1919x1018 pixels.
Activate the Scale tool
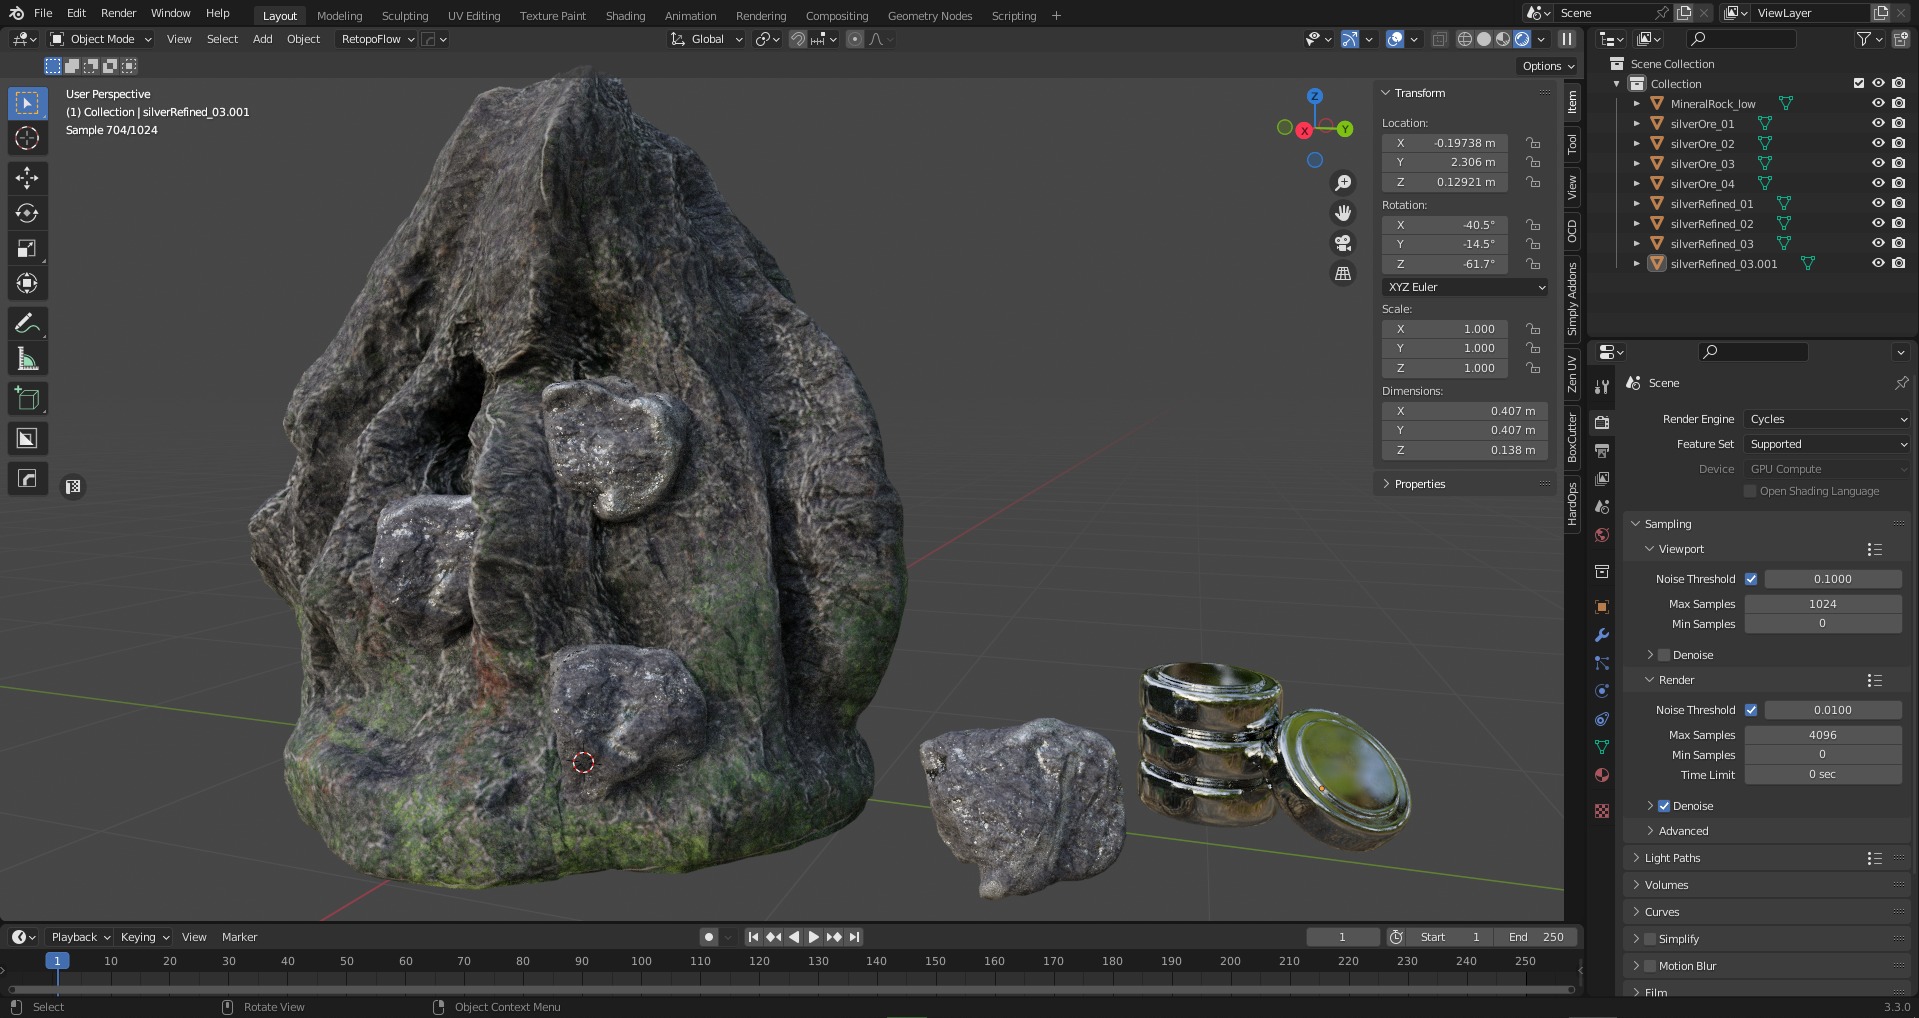[x=27, y=248]
